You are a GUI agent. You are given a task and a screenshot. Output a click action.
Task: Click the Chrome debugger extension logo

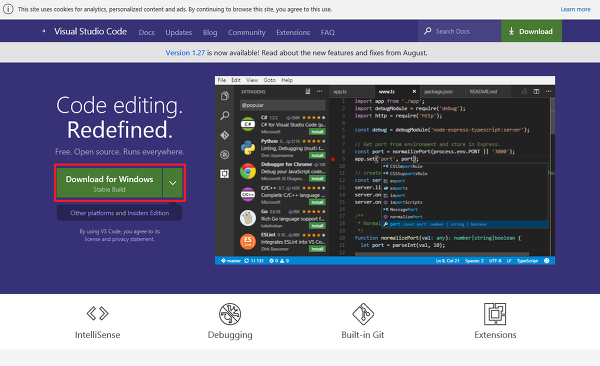pos(248,171)
